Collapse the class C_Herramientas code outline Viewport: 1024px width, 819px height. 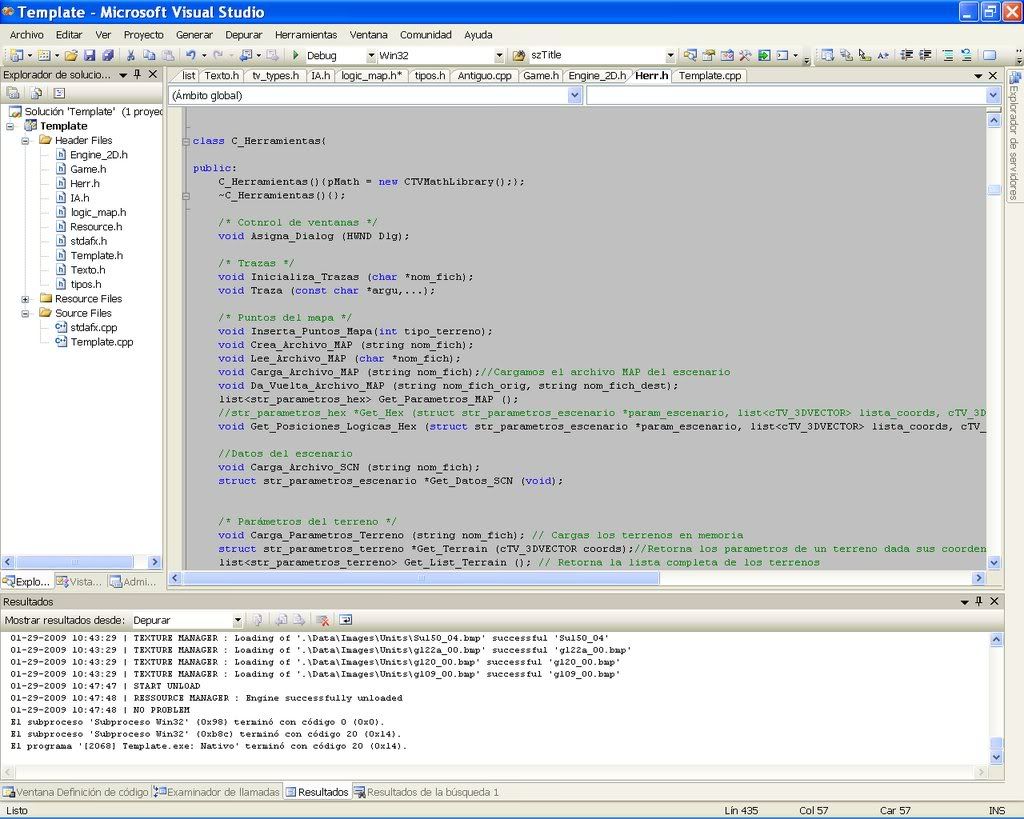pos(186,141)
